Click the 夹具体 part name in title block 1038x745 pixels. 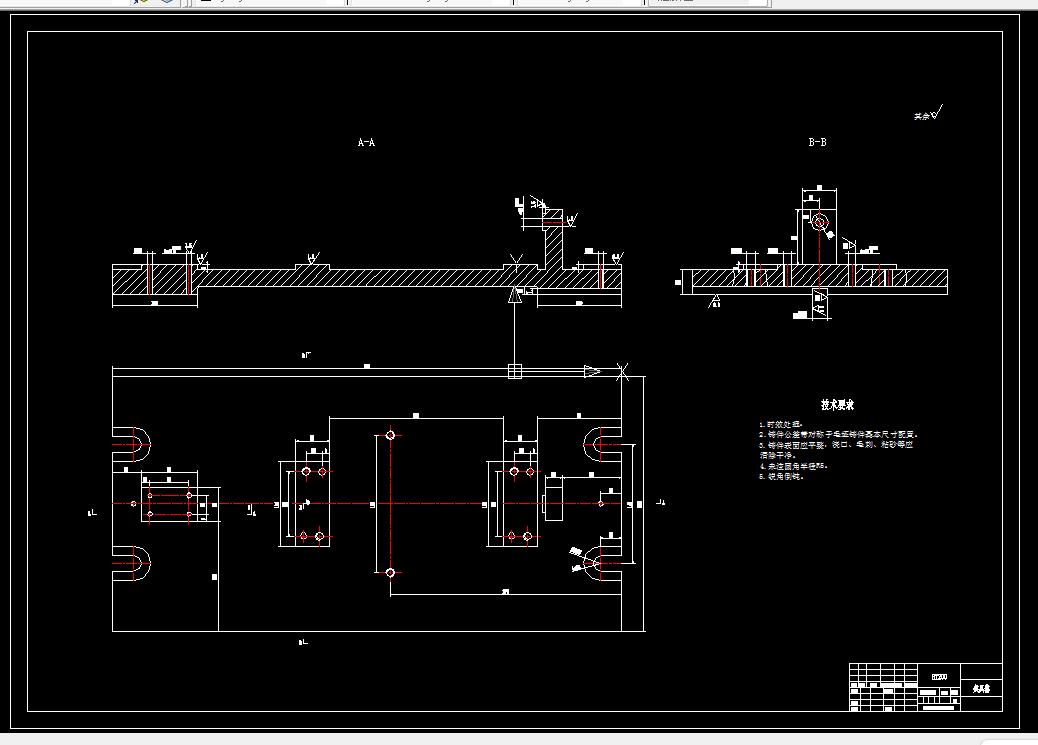(x=981, y=689)
